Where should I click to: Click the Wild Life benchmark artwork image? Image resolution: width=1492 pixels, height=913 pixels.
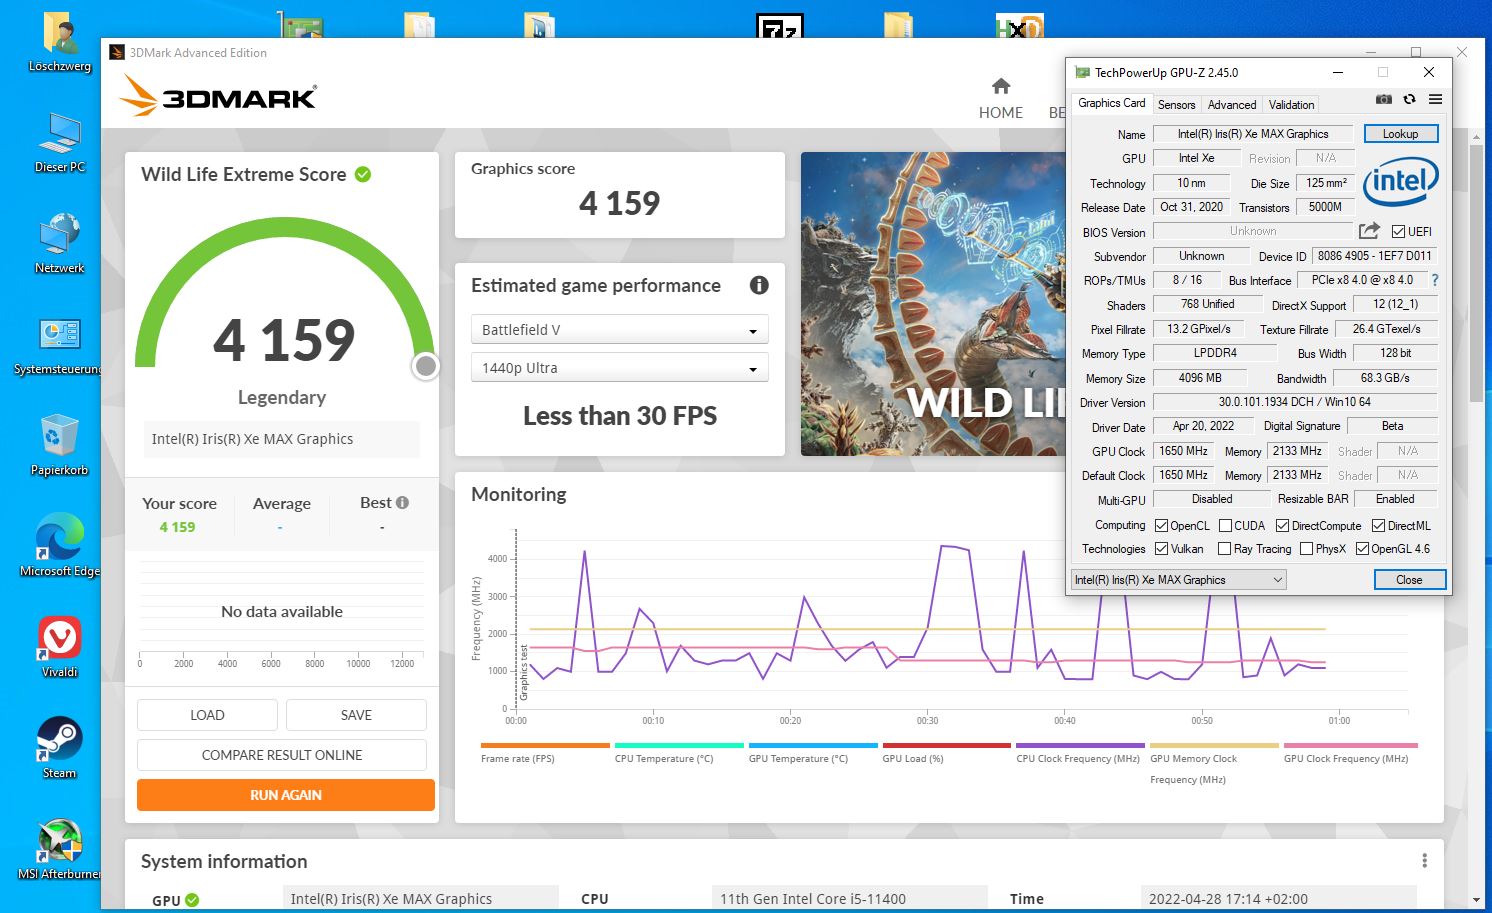pos(933,304)
